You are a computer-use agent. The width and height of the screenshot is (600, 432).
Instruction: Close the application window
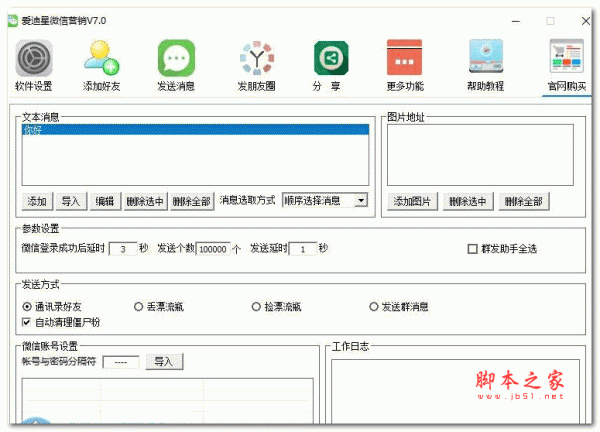click(x=585, y=21)
